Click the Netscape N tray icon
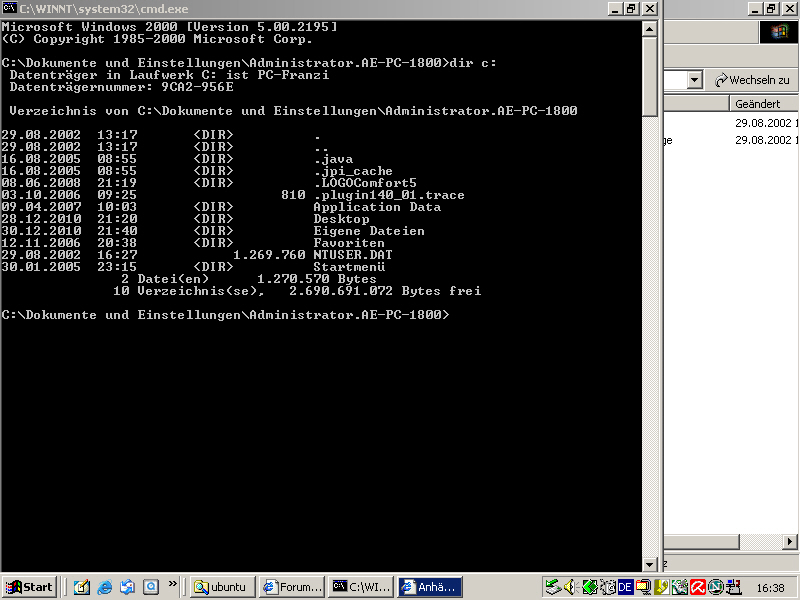Image resolution: width=800 pixels, height=600 pixels. click(716, 587)
